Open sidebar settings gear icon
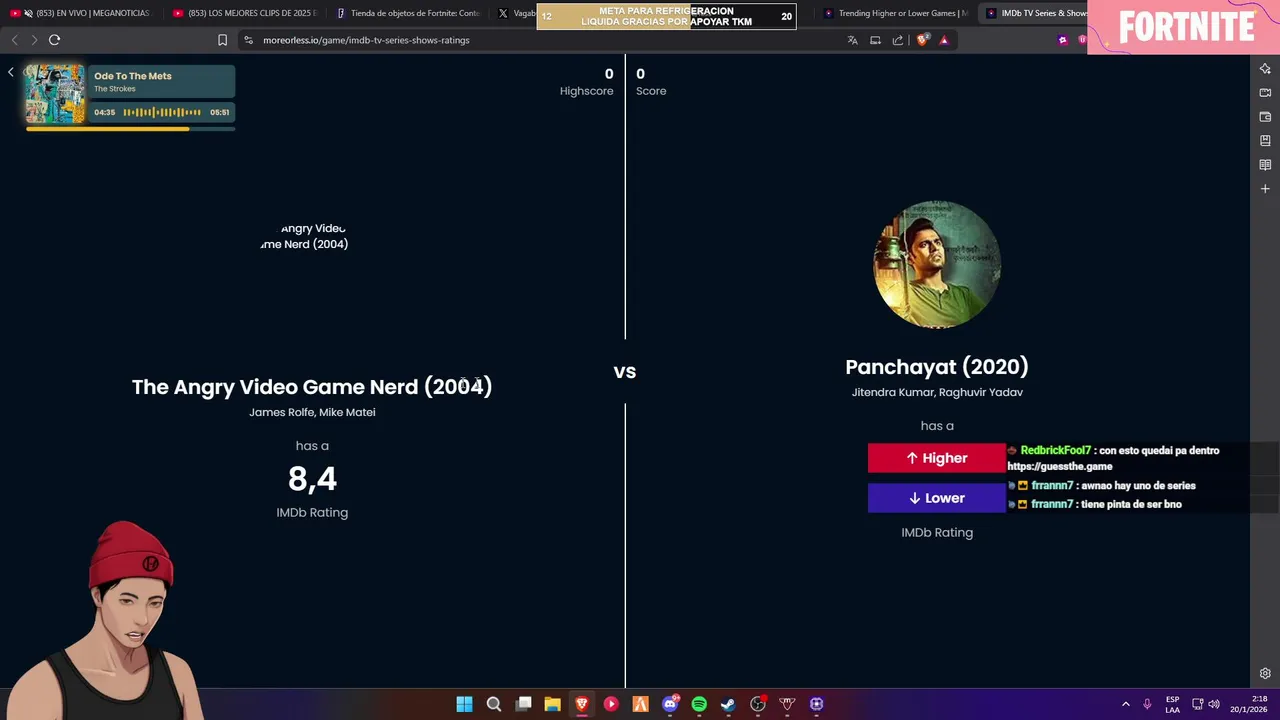The height and width of the screenshot is (720, 1280). 1265,673
